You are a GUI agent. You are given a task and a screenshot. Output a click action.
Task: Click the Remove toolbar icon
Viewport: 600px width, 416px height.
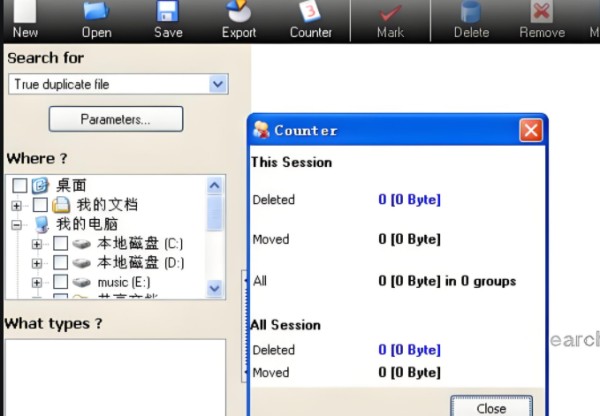pyautogui.click(x=542, y=13)
